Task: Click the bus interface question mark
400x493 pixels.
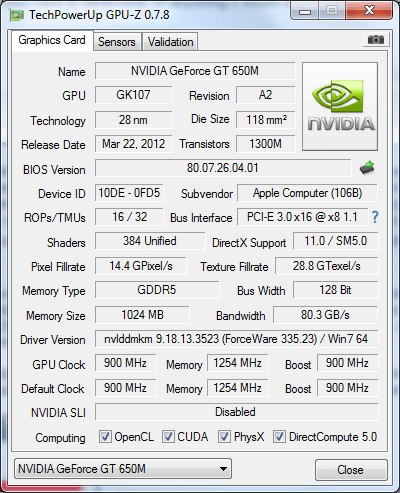Action: (x=375, y=217)
